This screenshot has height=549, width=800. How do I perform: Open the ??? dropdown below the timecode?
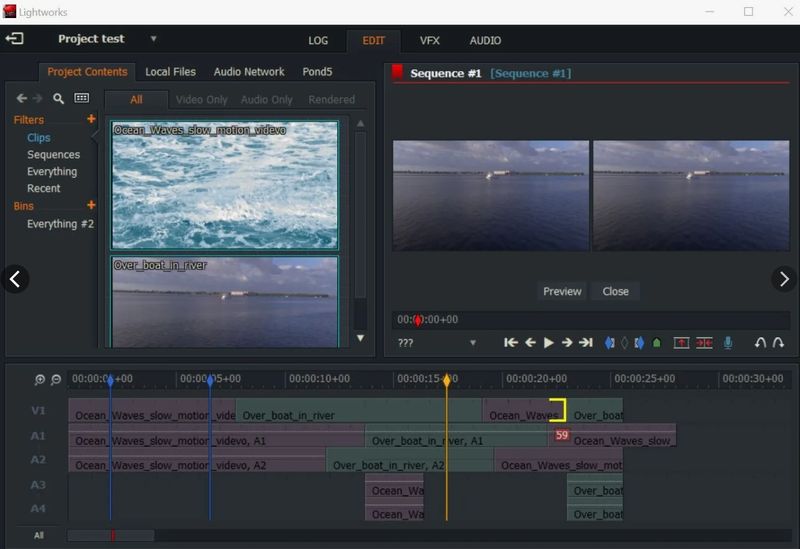click(x=473, y=343)
